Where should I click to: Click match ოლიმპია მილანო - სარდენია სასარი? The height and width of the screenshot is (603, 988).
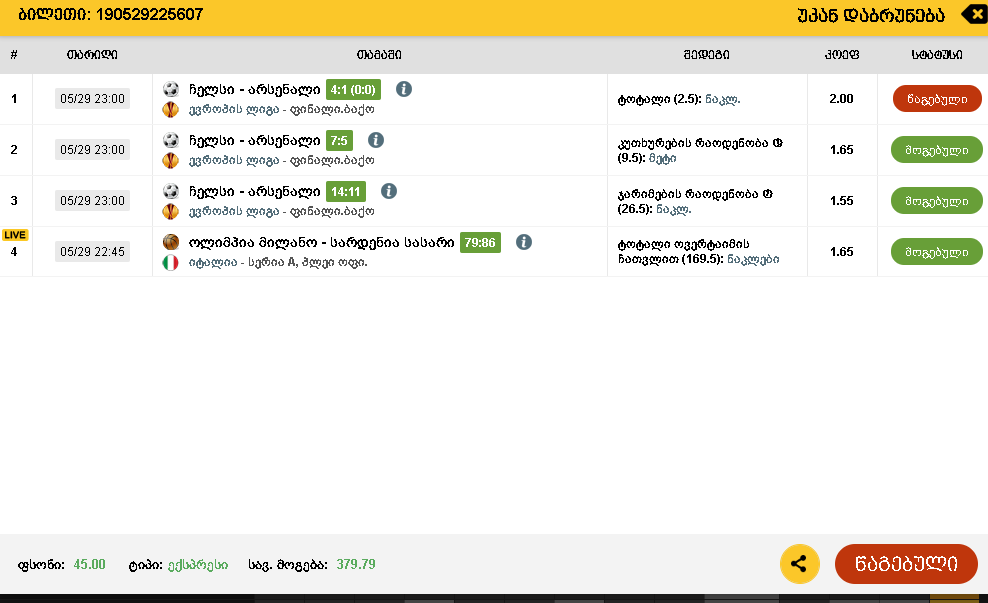click(321, 243)
